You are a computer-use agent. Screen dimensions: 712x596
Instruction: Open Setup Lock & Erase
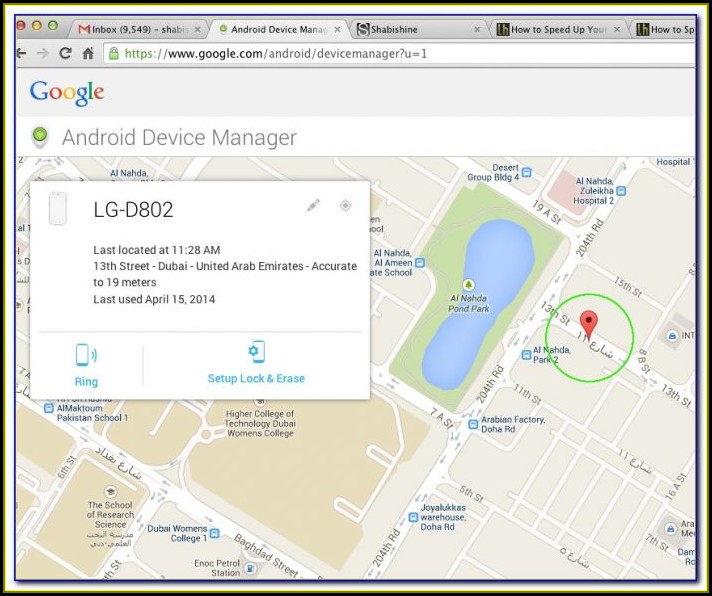pos(256,362)
